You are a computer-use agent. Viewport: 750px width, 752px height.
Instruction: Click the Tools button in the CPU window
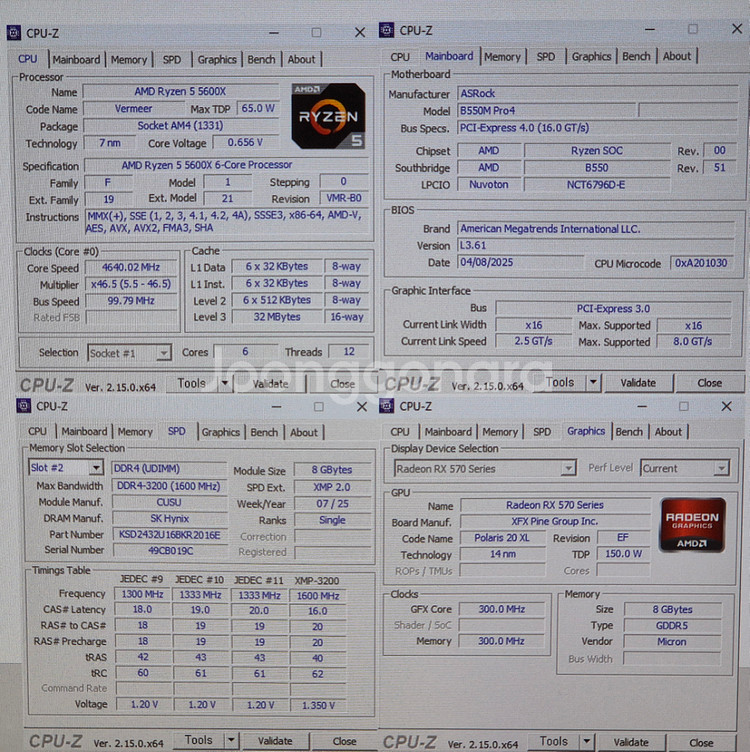click(x=192, y=384)
